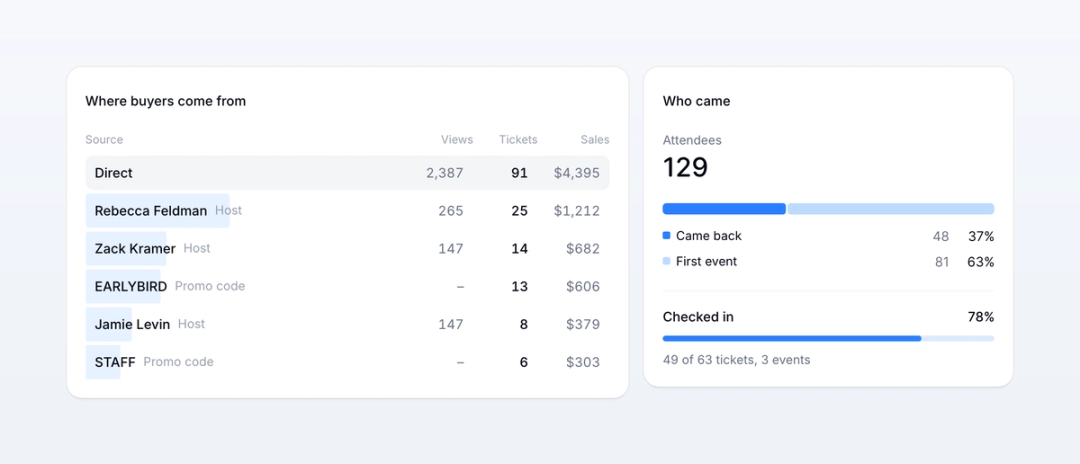
Task: Click the dark blue Came back bar segment
Action: point(724,209)
